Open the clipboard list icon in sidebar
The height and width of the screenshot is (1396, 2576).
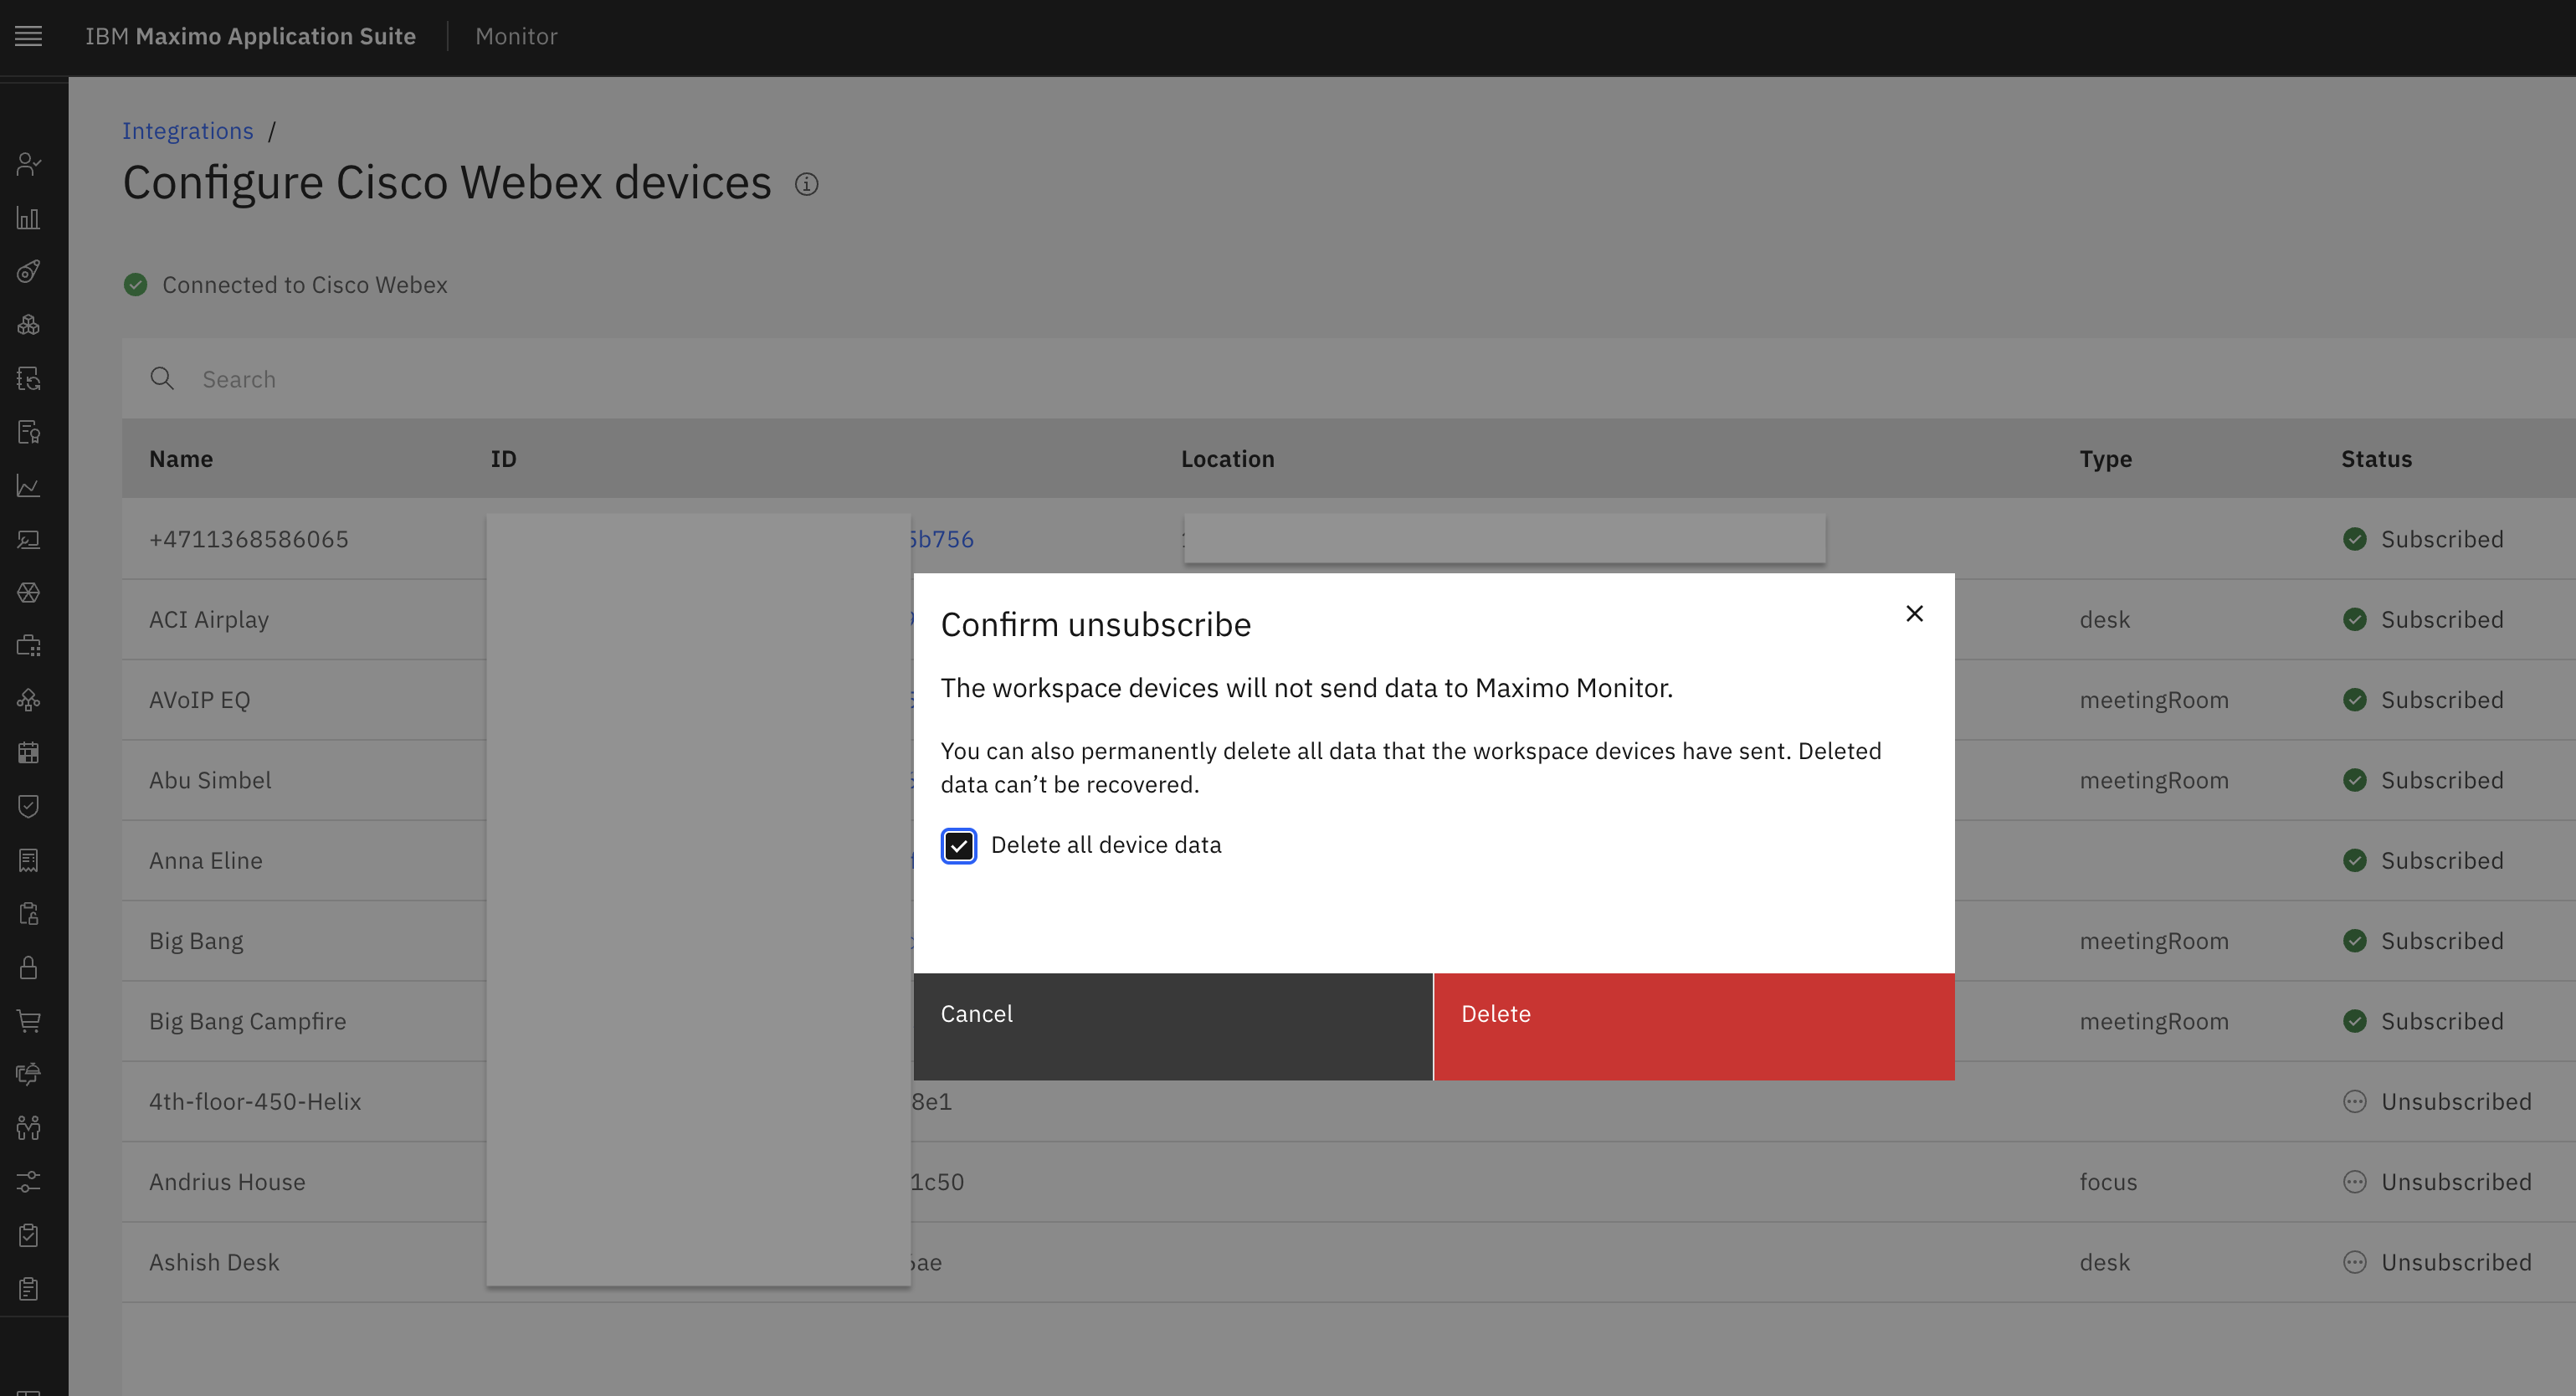(x=28, y=1289)
